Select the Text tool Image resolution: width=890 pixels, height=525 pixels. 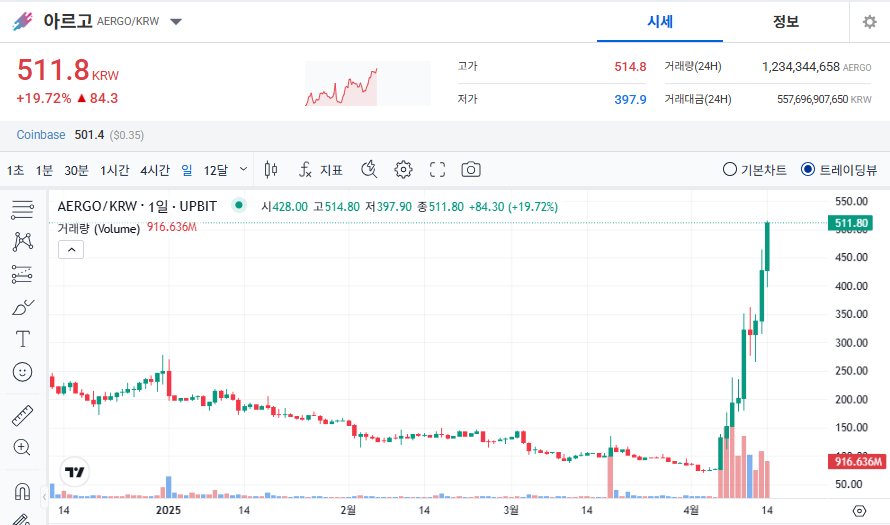(x=22, y=339)
